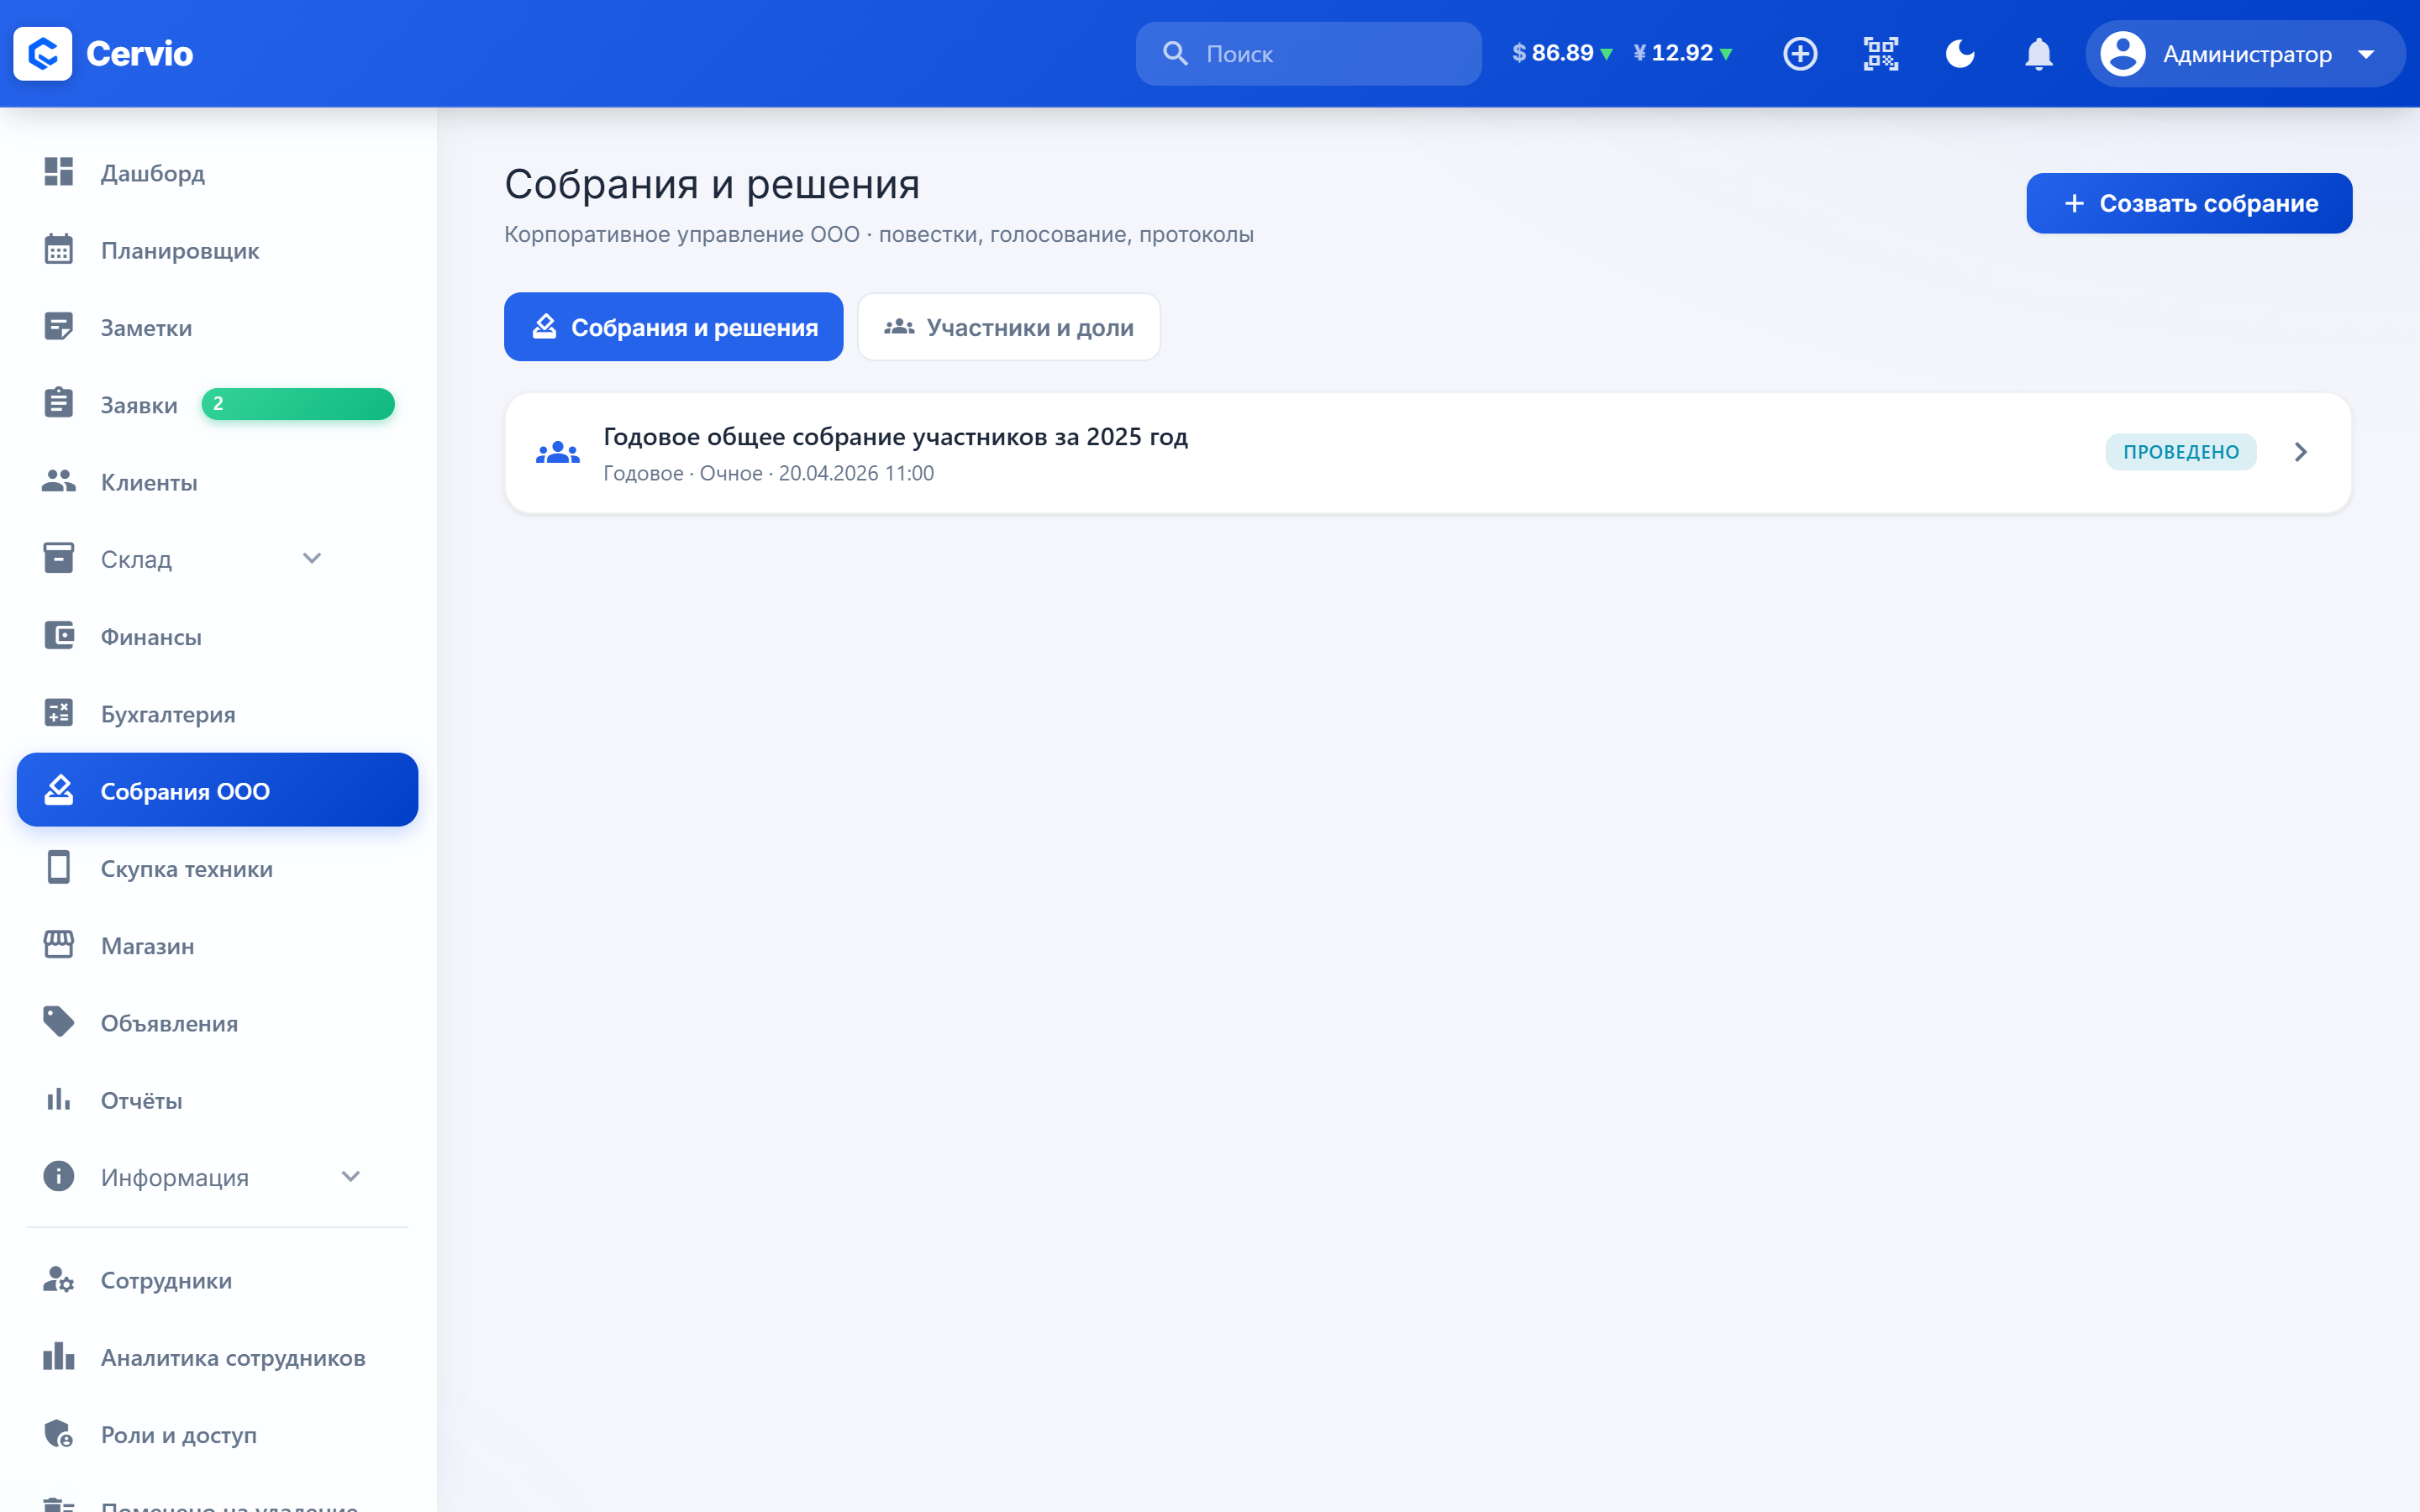Select Собрания ООО in the sidebar

217,790
